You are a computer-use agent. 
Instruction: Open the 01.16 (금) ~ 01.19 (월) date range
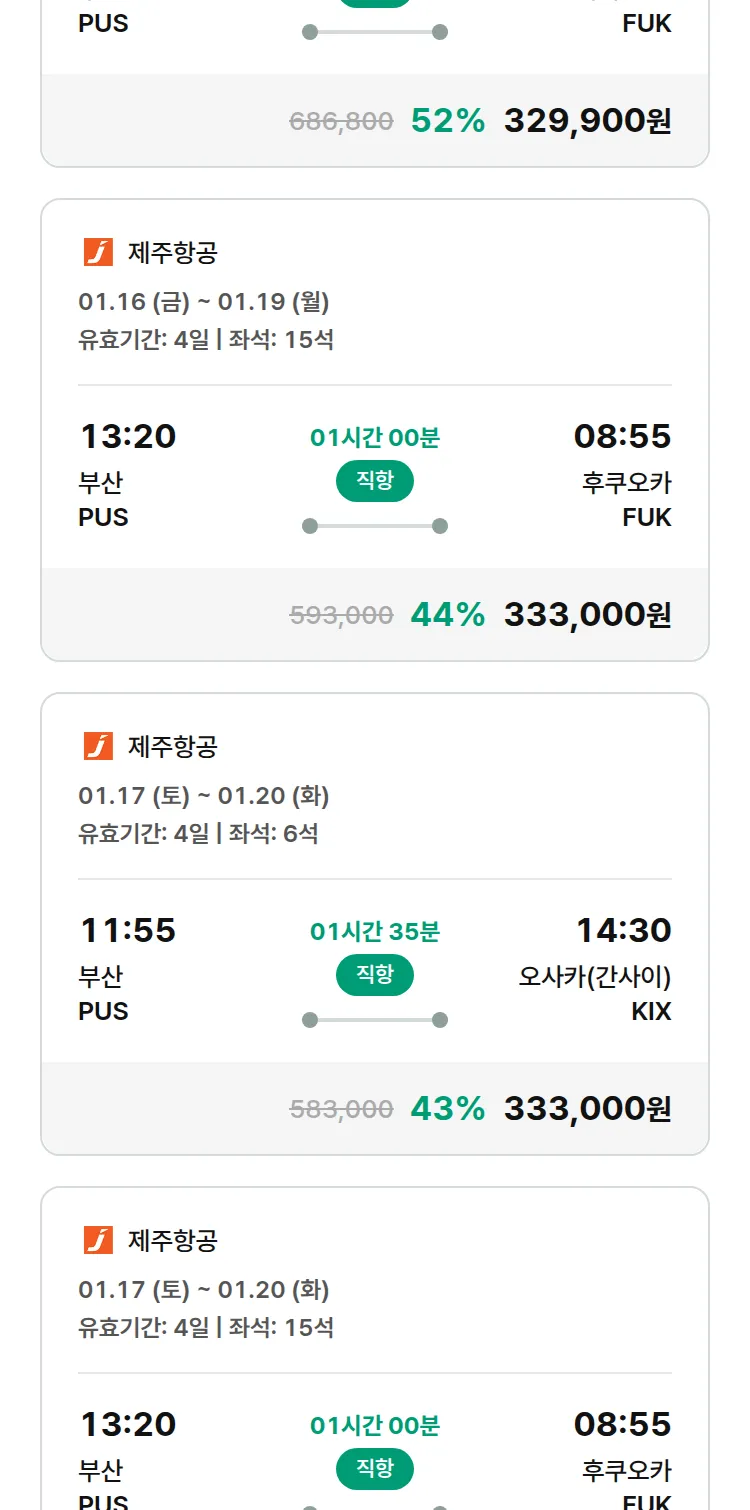coord(204,302)
